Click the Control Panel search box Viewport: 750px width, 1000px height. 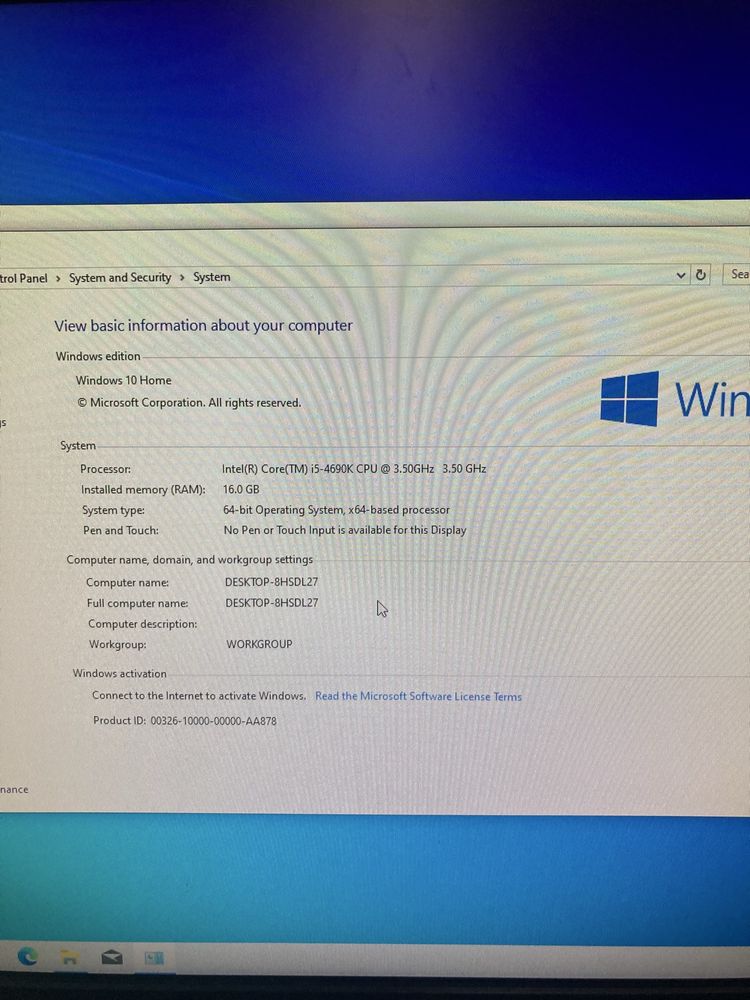pyautogui.click(x=737, y=274)
